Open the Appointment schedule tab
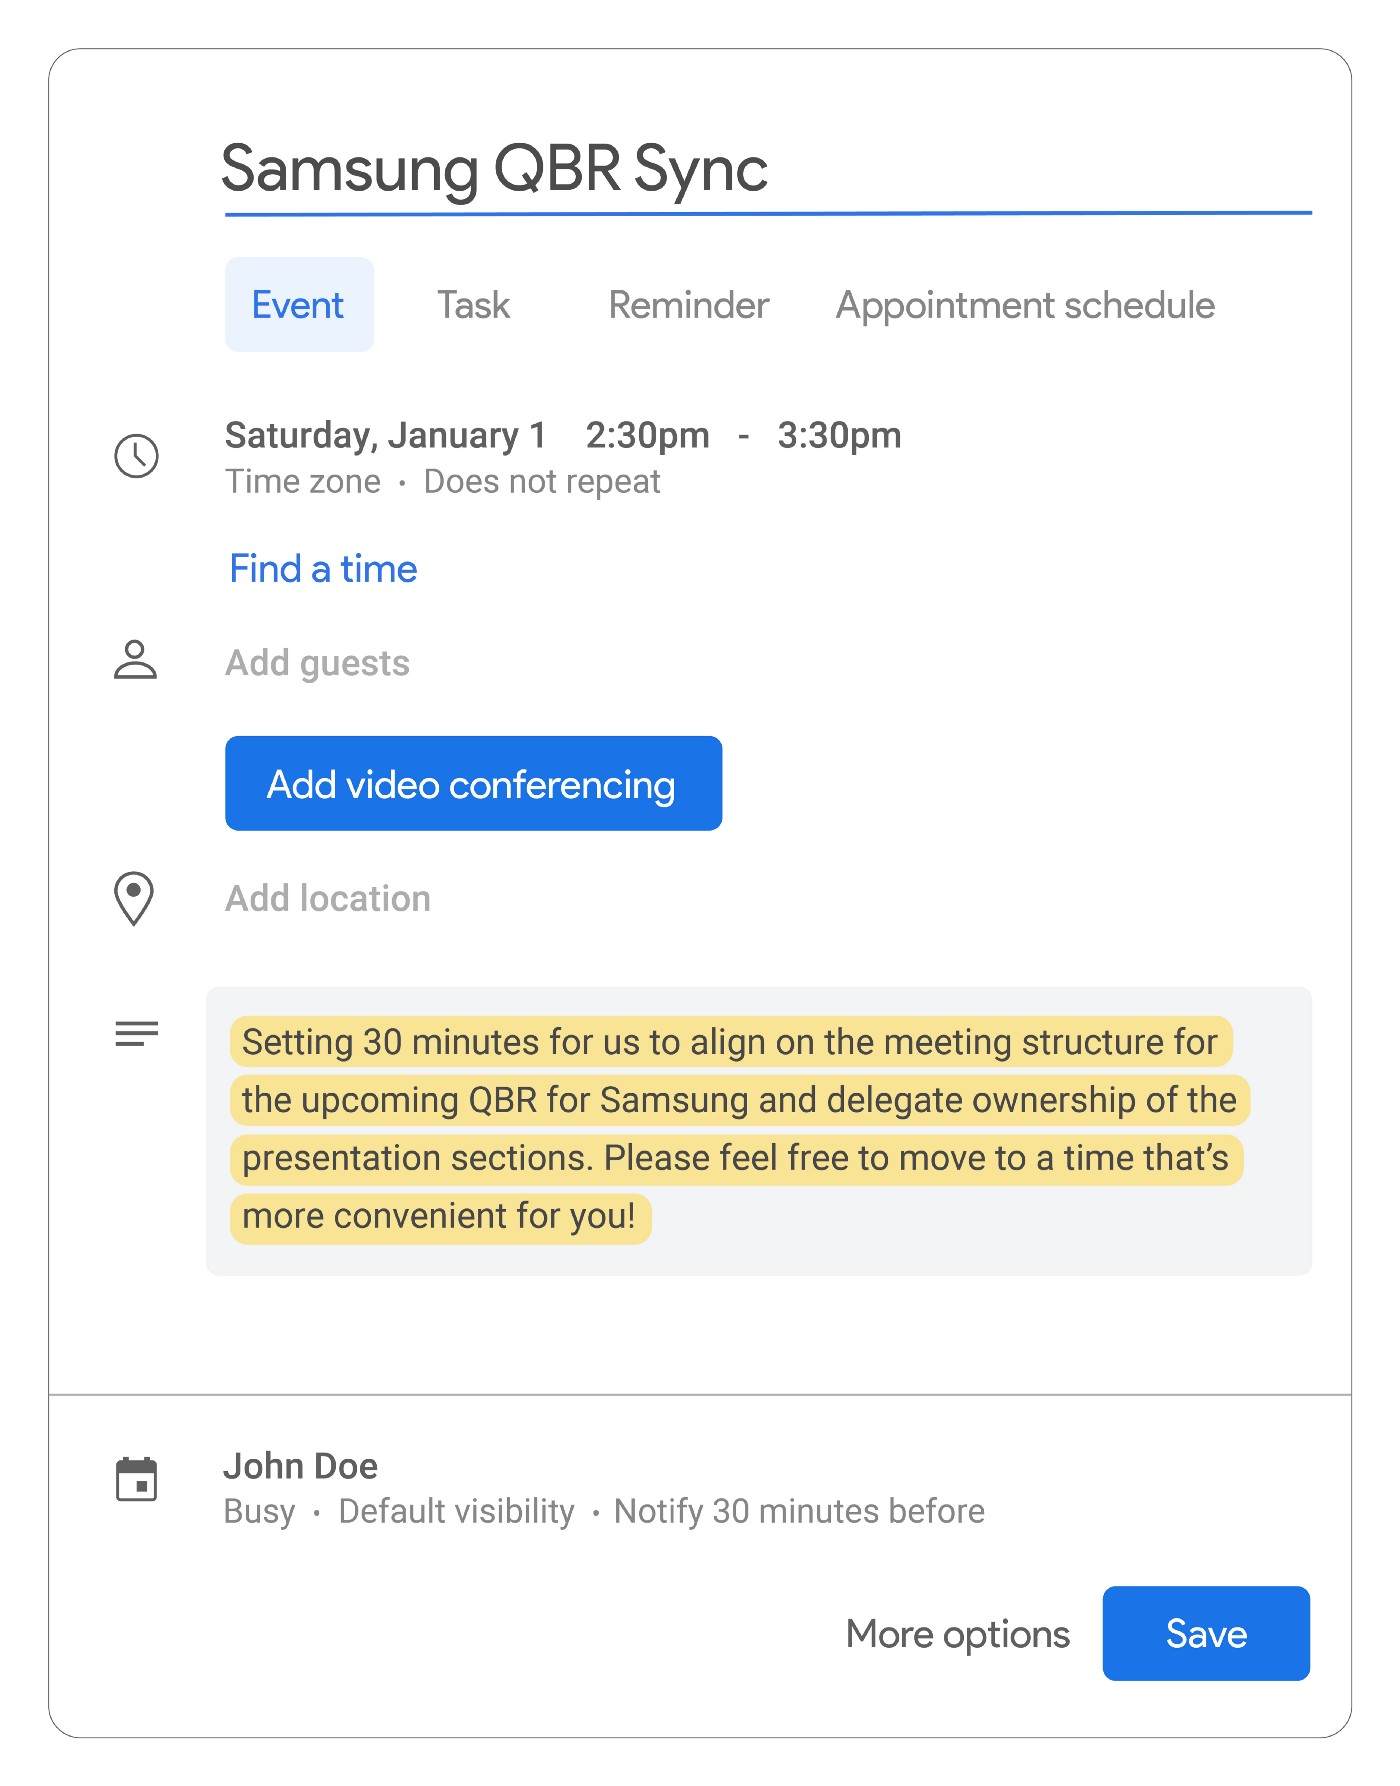 click(x=1025, y=304)
